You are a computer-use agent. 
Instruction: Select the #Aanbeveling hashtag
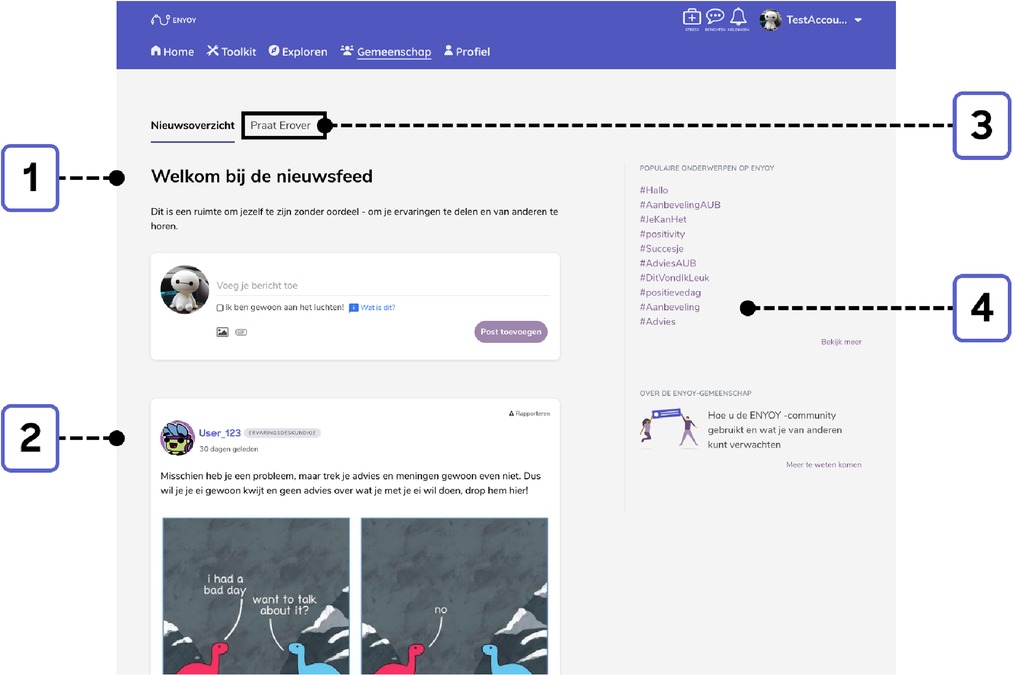pos(669,307)
